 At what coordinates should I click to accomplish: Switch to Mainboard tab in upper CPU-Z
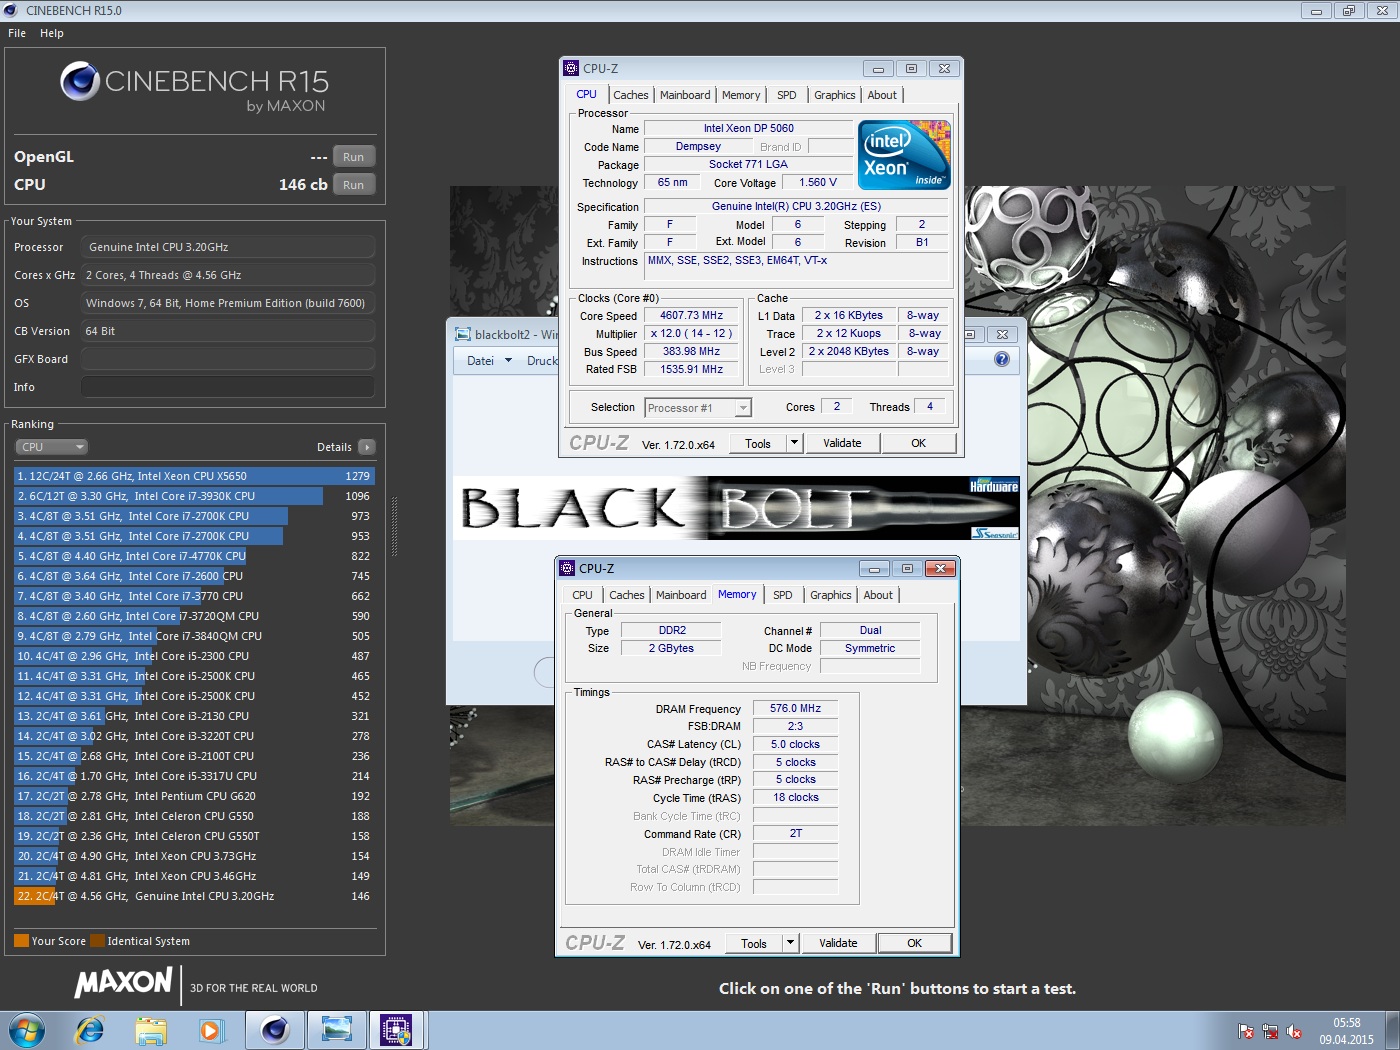[x=685, y=95]
